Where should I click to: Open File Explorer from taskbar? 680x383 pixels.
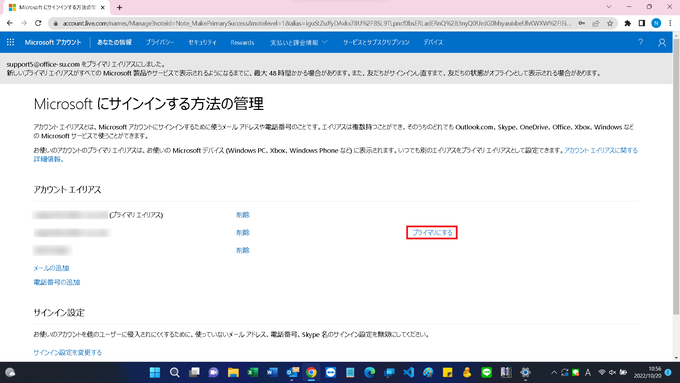point(233,372)
